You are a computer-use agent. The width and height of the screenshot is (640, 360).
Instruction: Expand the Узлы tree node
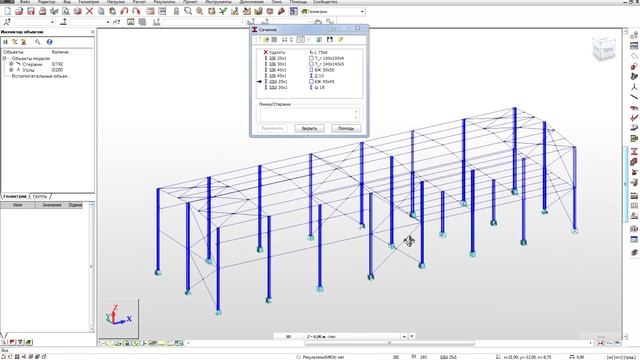11,70
